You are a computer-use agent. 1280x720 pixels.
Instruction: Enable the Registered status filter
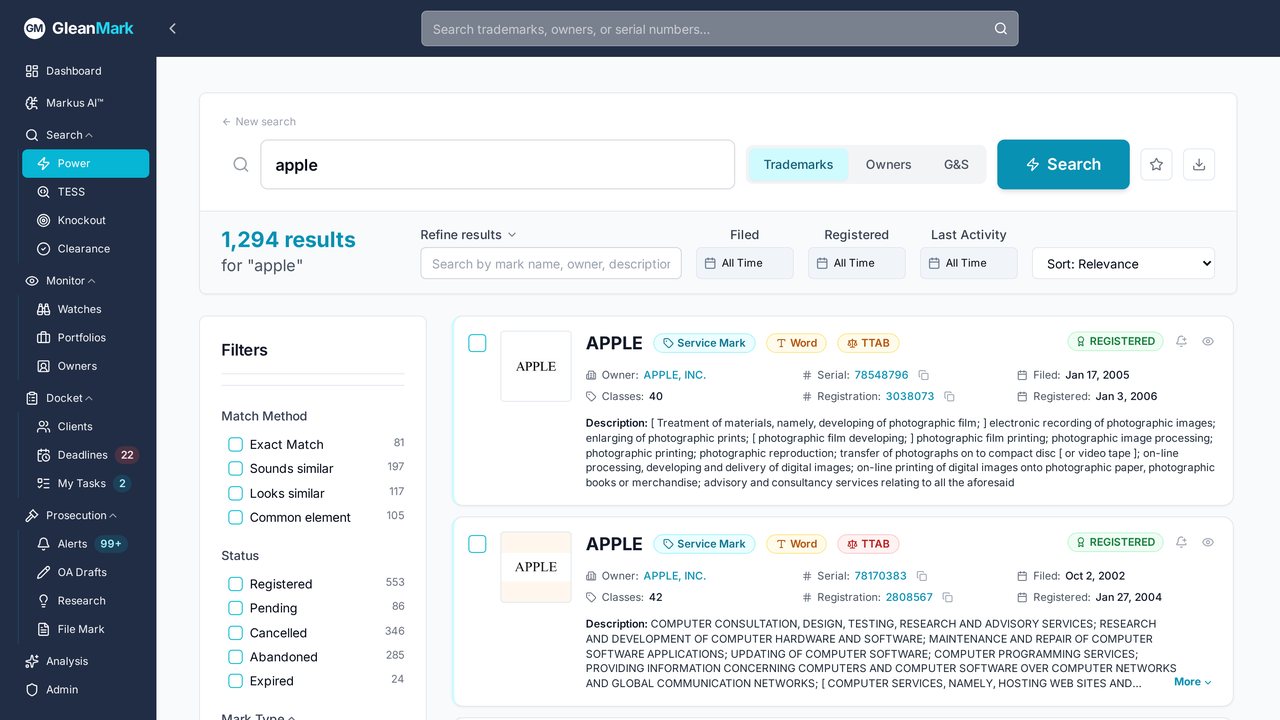tap(236, 584)
